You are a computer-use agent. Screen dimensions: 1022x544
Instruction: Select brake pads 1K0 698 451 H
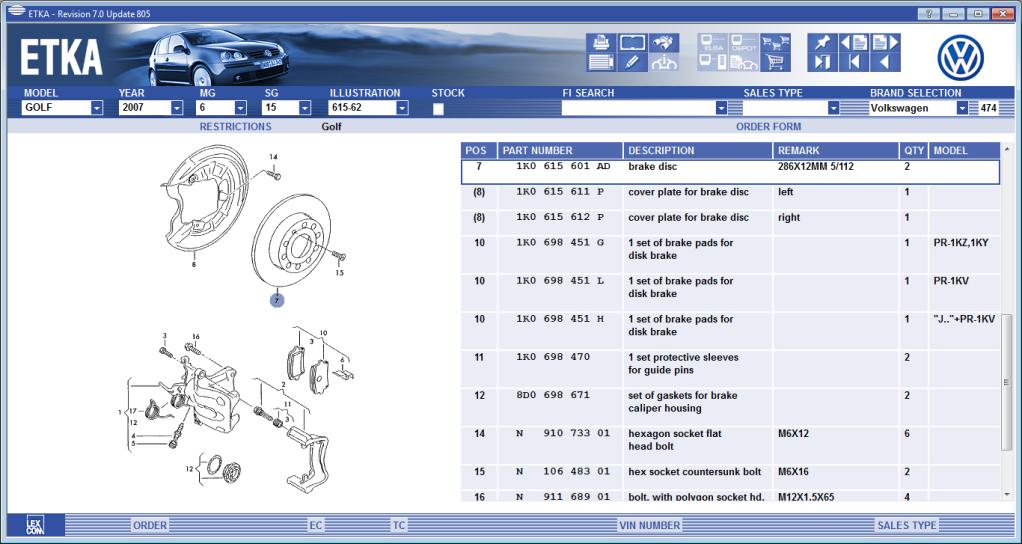tap(730, 331)
